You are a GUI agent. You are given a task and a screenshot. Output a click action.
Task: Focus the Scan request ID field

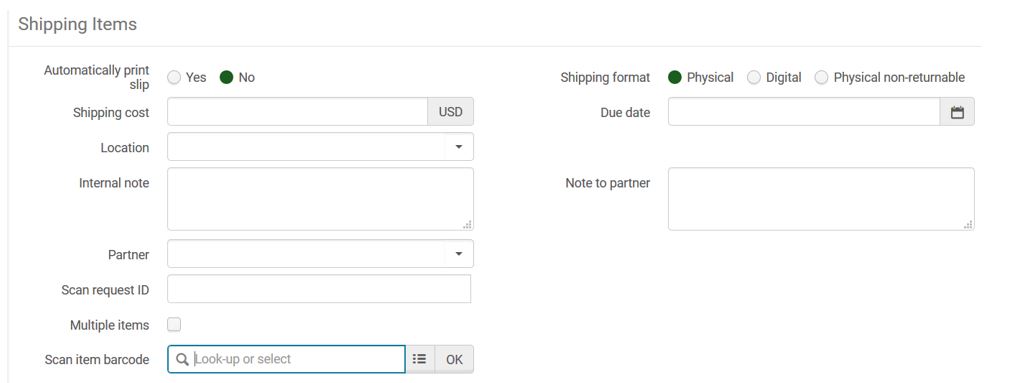319,289
